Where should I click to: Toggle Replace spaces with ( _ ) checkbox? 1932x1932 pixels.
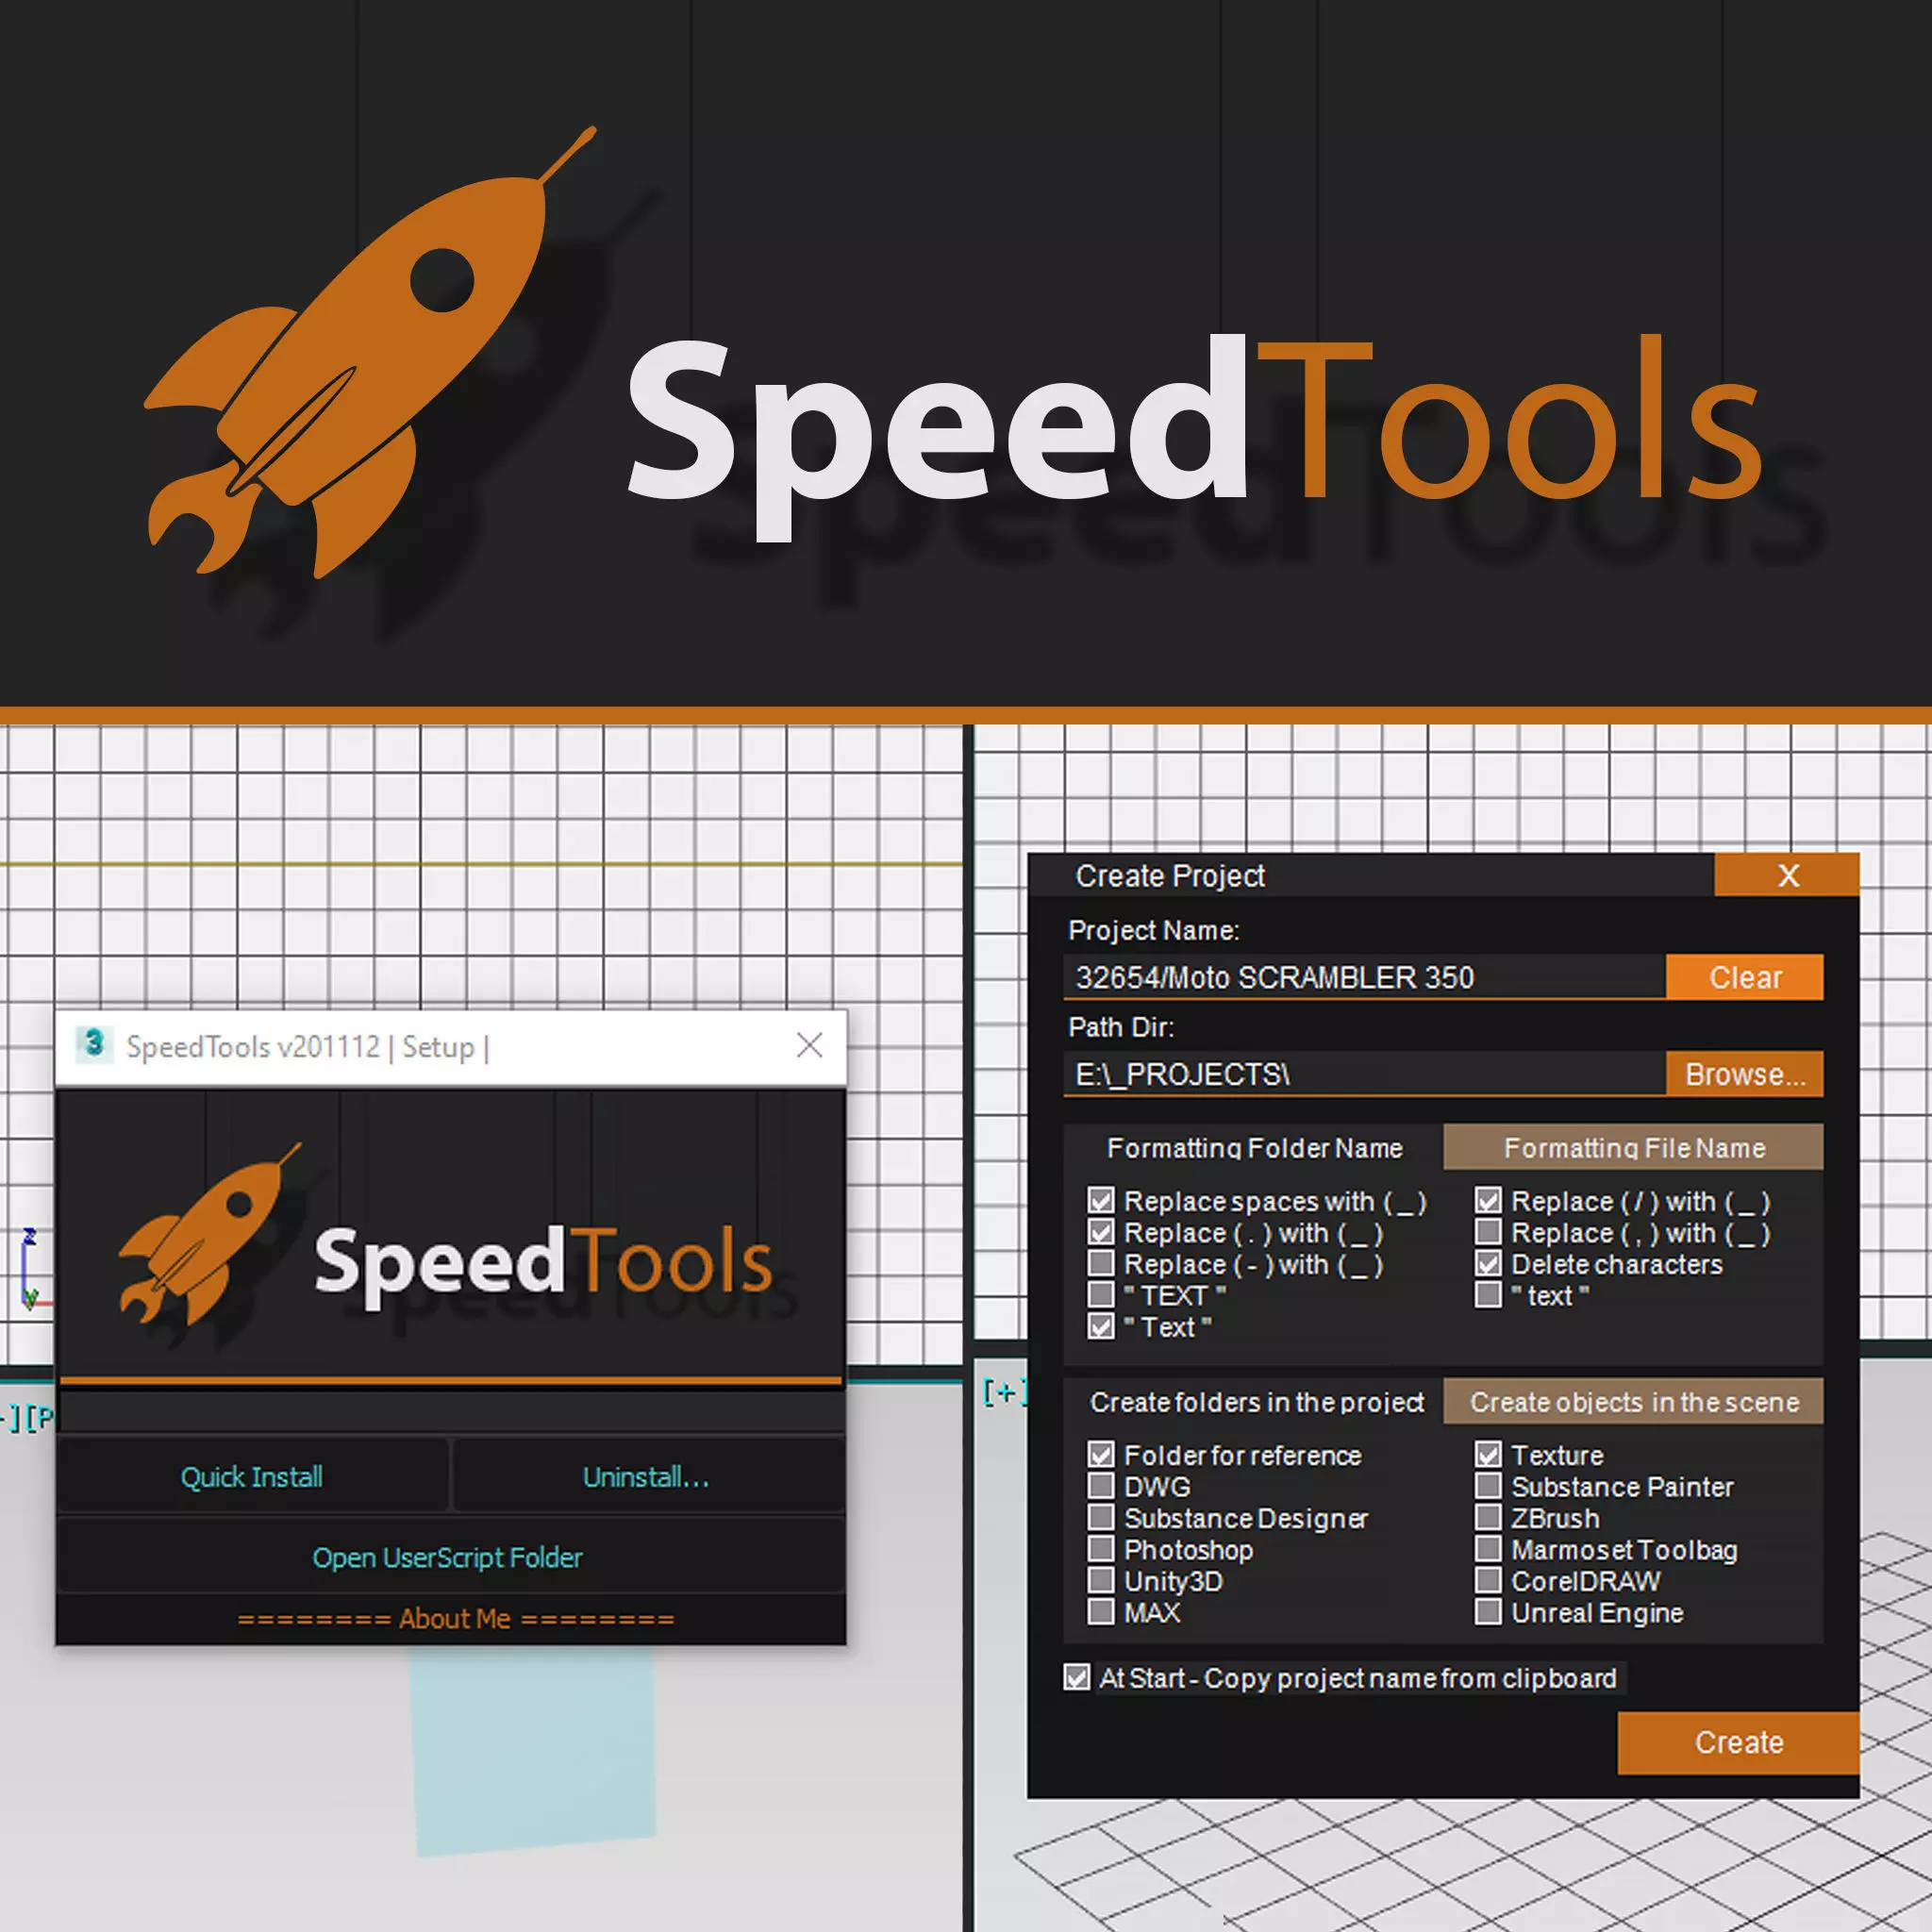[1101, 1200]
